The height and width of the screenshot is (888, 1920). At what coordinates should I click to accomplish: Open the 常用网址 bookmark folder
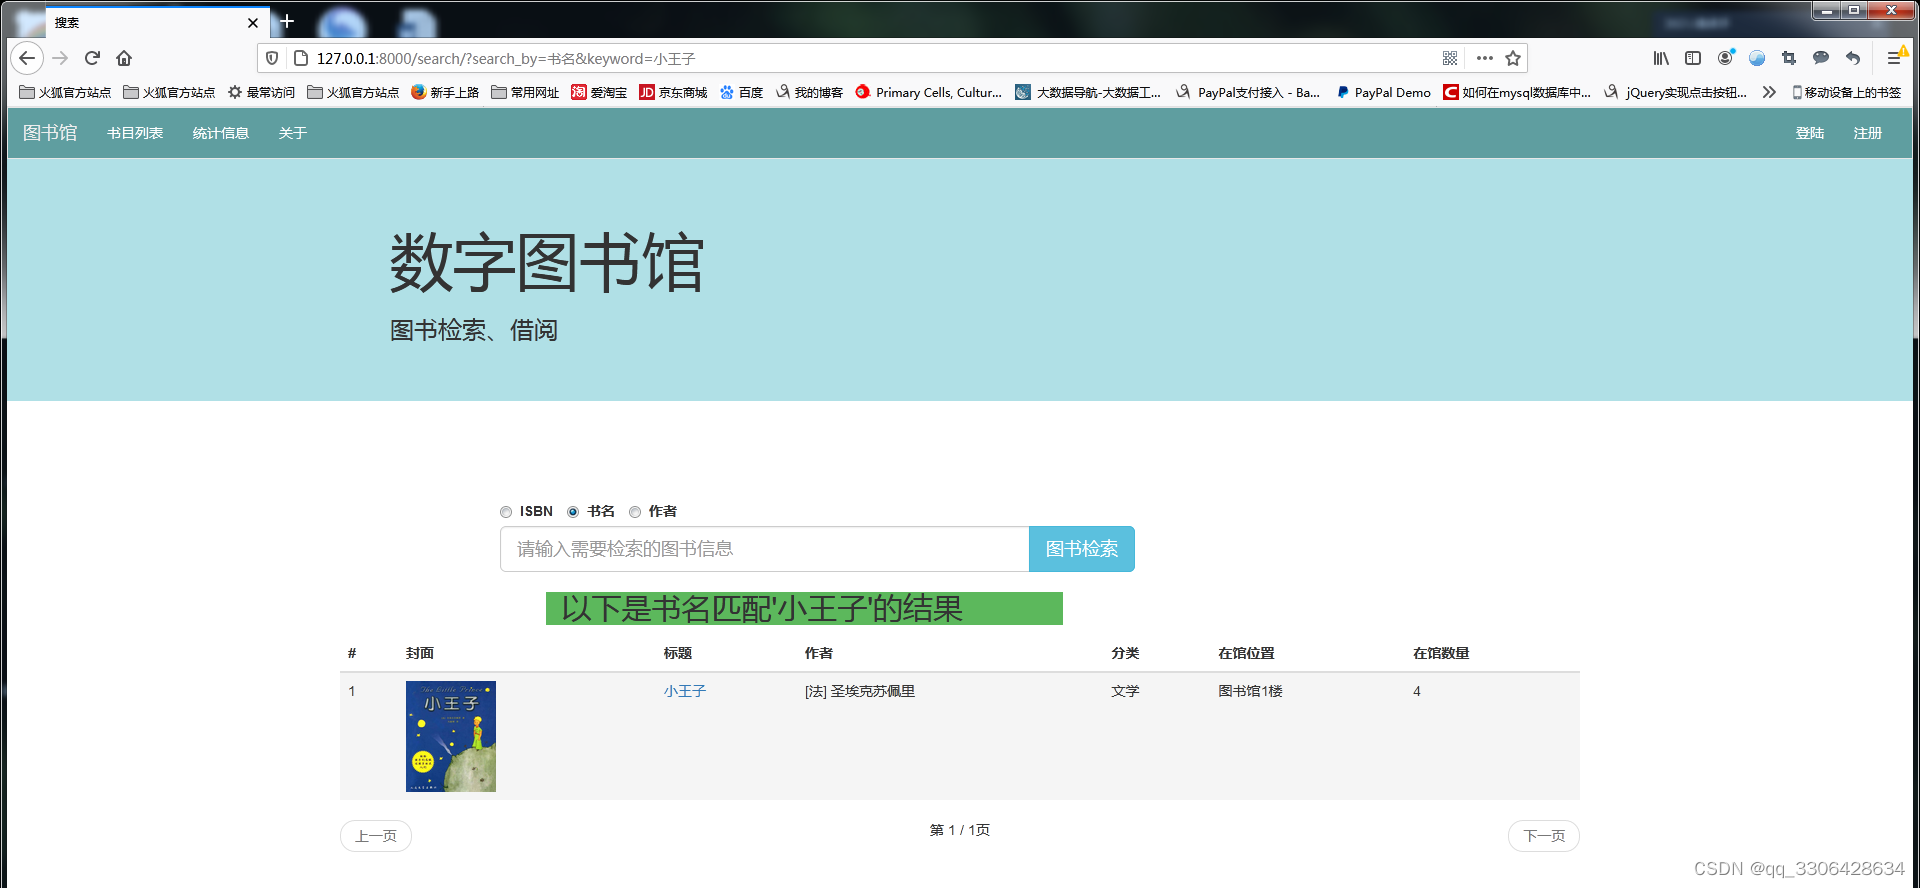pyautogui.click(x=525, y=92)
